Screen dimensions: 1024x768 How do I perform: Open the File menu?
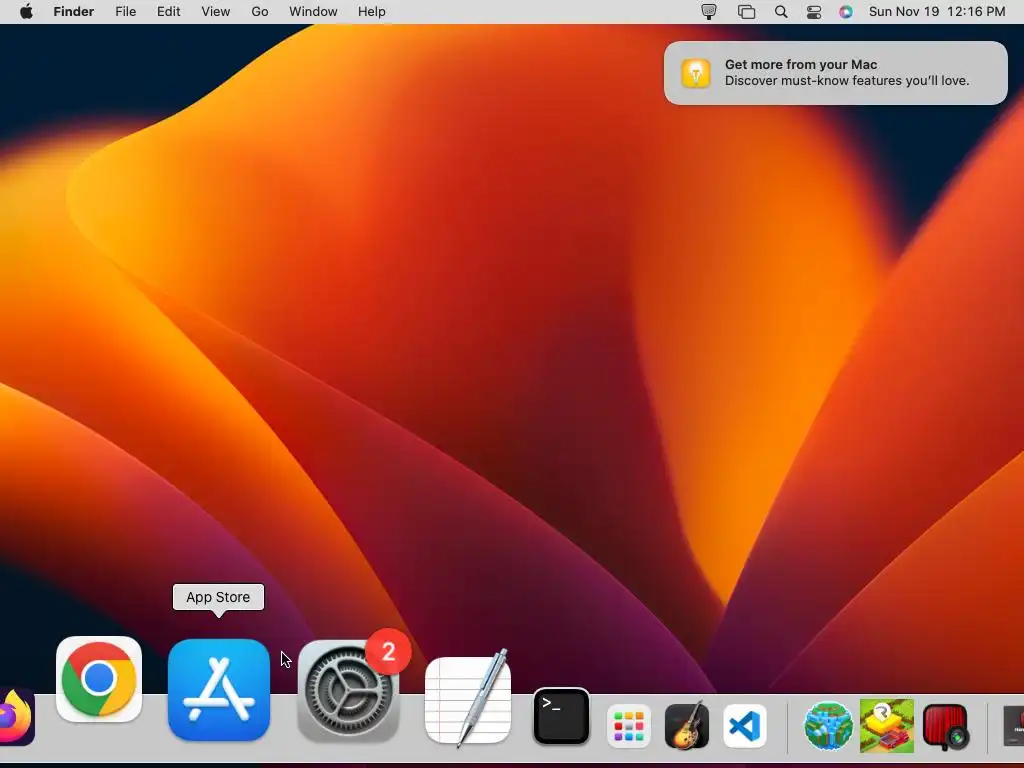125,11
